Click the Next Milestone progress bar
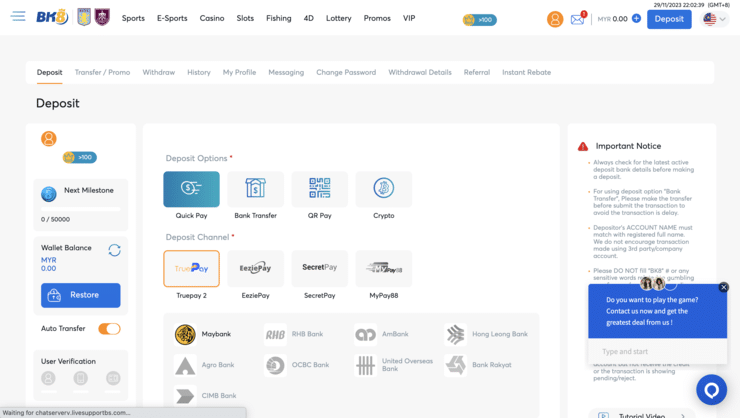 [x=81, y=209]
